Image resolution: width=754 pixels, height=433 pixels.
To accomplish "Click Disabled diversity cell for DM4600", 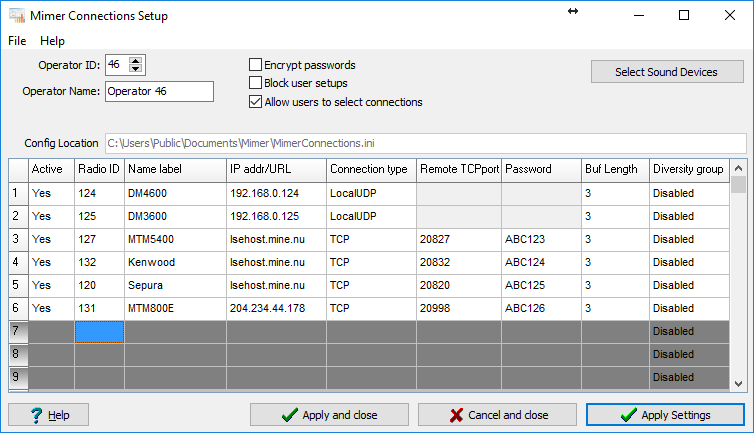I will click(690, 193).
